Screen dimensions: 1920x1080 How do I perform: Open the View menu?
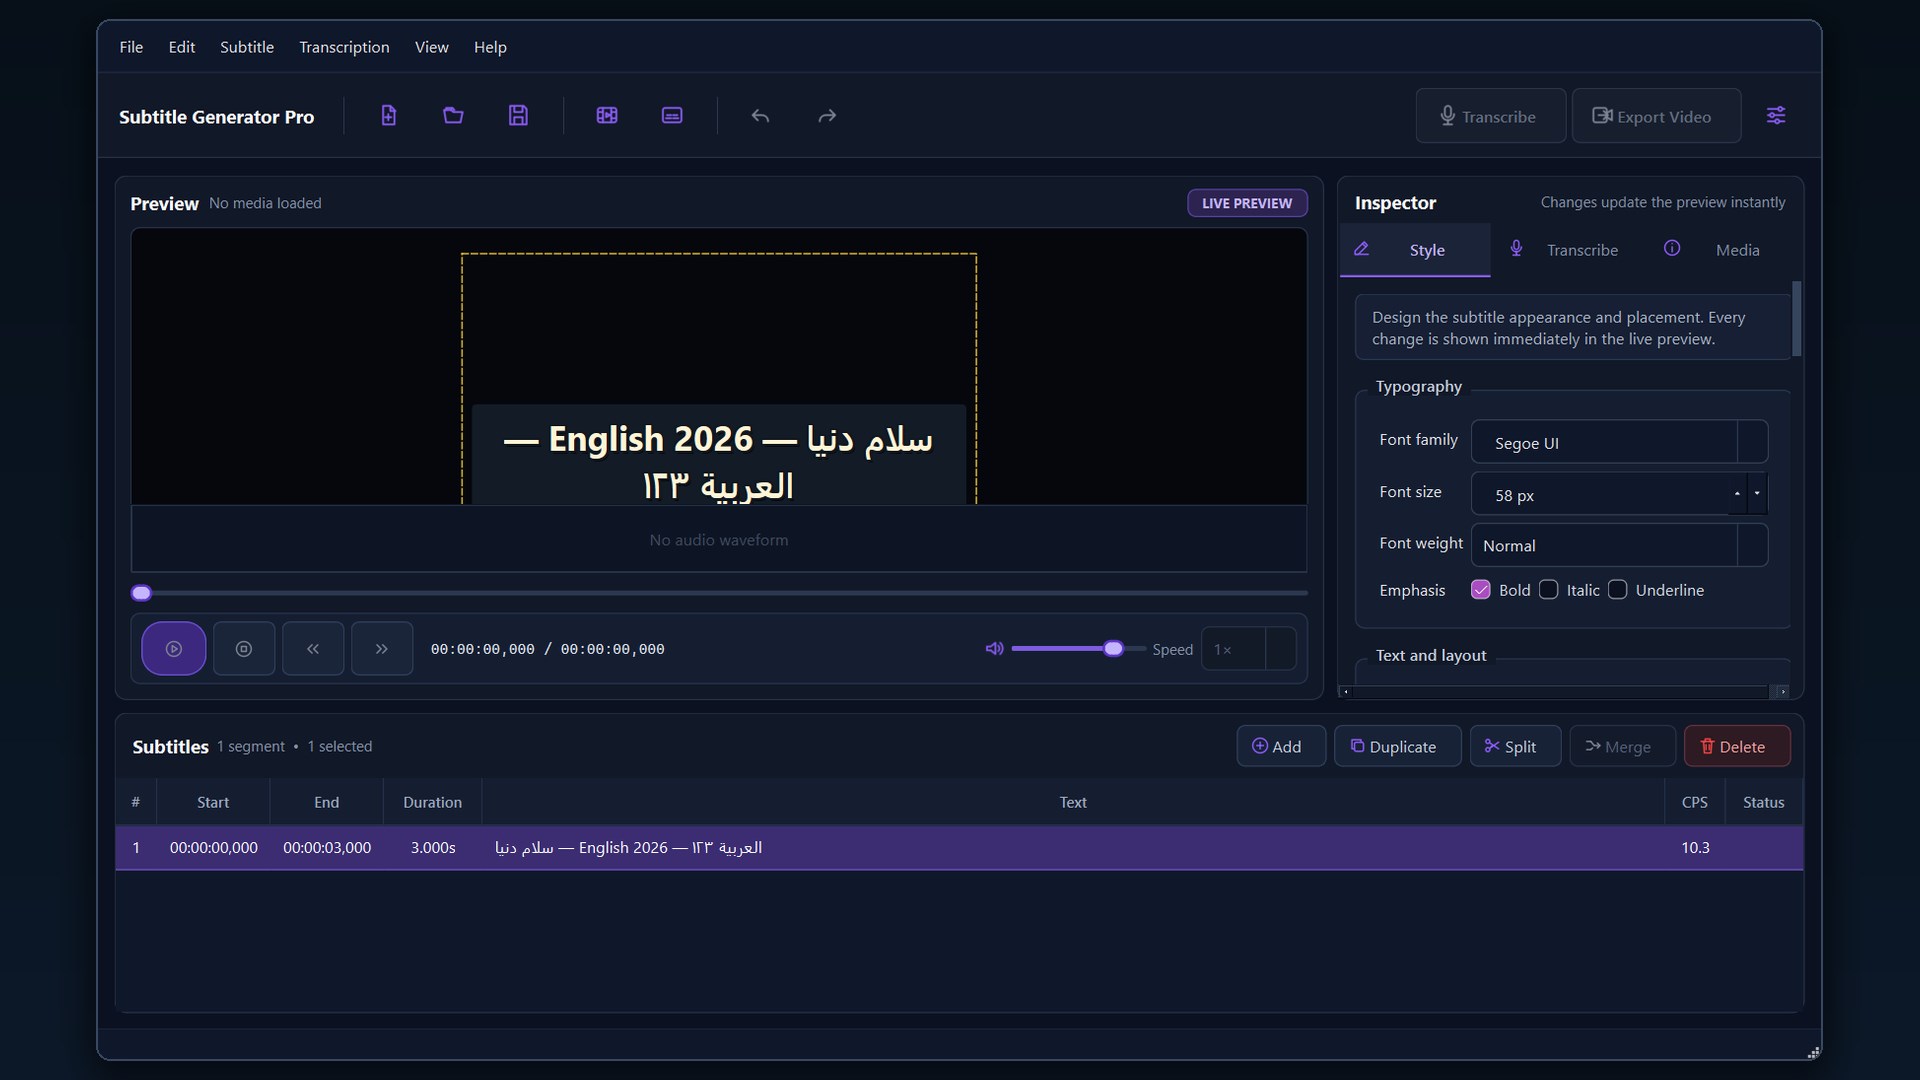coord(432,47)
